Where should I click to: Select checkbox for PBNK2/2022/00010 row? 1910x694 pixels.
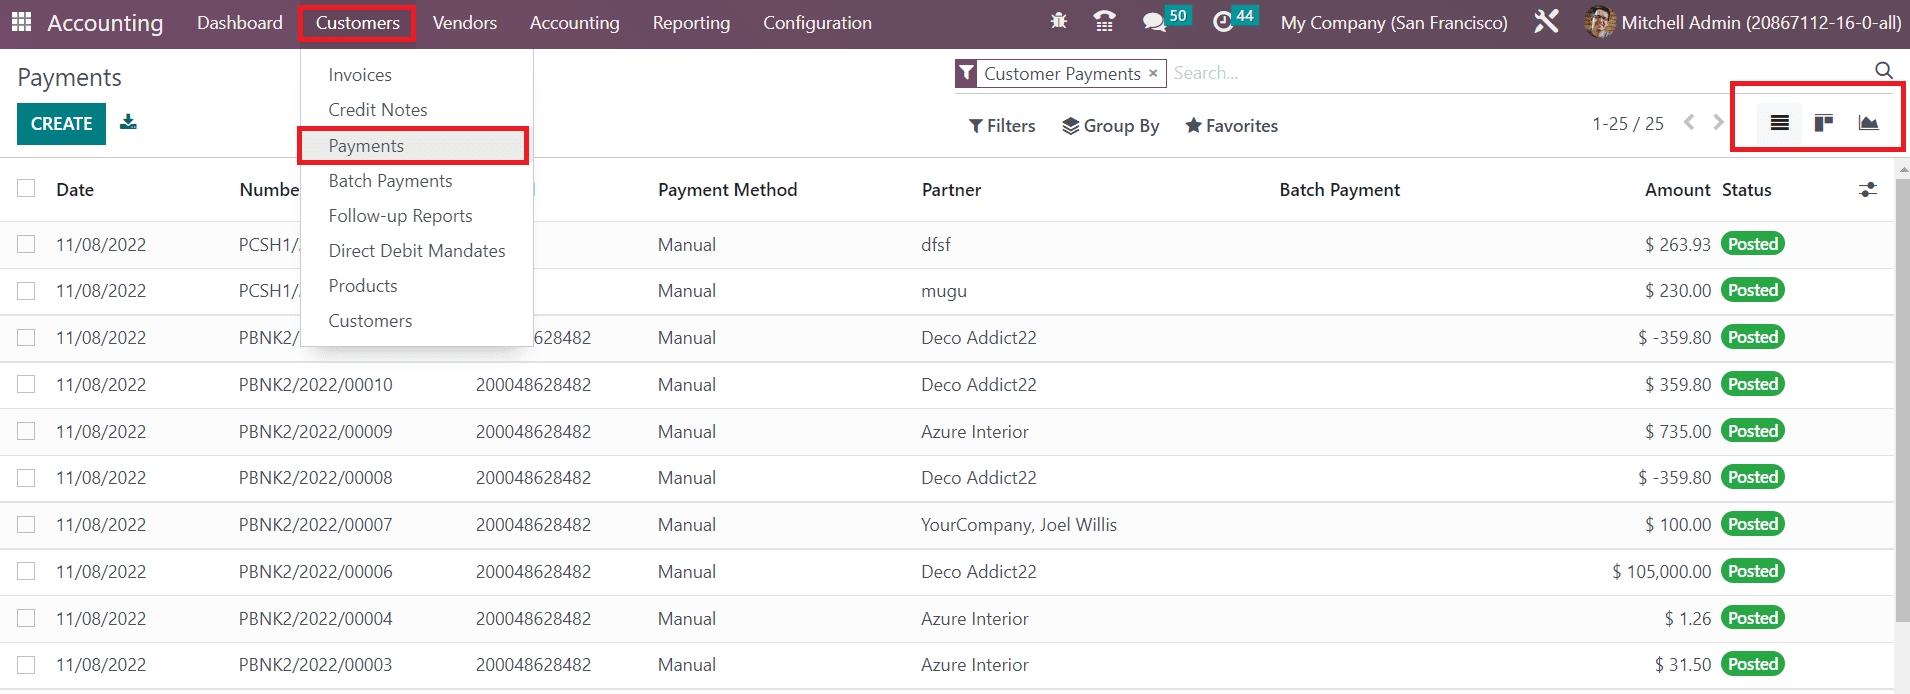(26, 384)
